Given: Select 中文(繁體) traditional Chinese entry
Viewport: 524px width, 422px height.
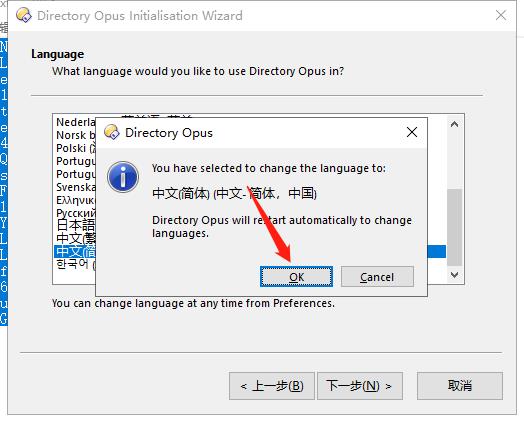Looking at the screenshot, I should pyautogui.click(x=76, y=238).
